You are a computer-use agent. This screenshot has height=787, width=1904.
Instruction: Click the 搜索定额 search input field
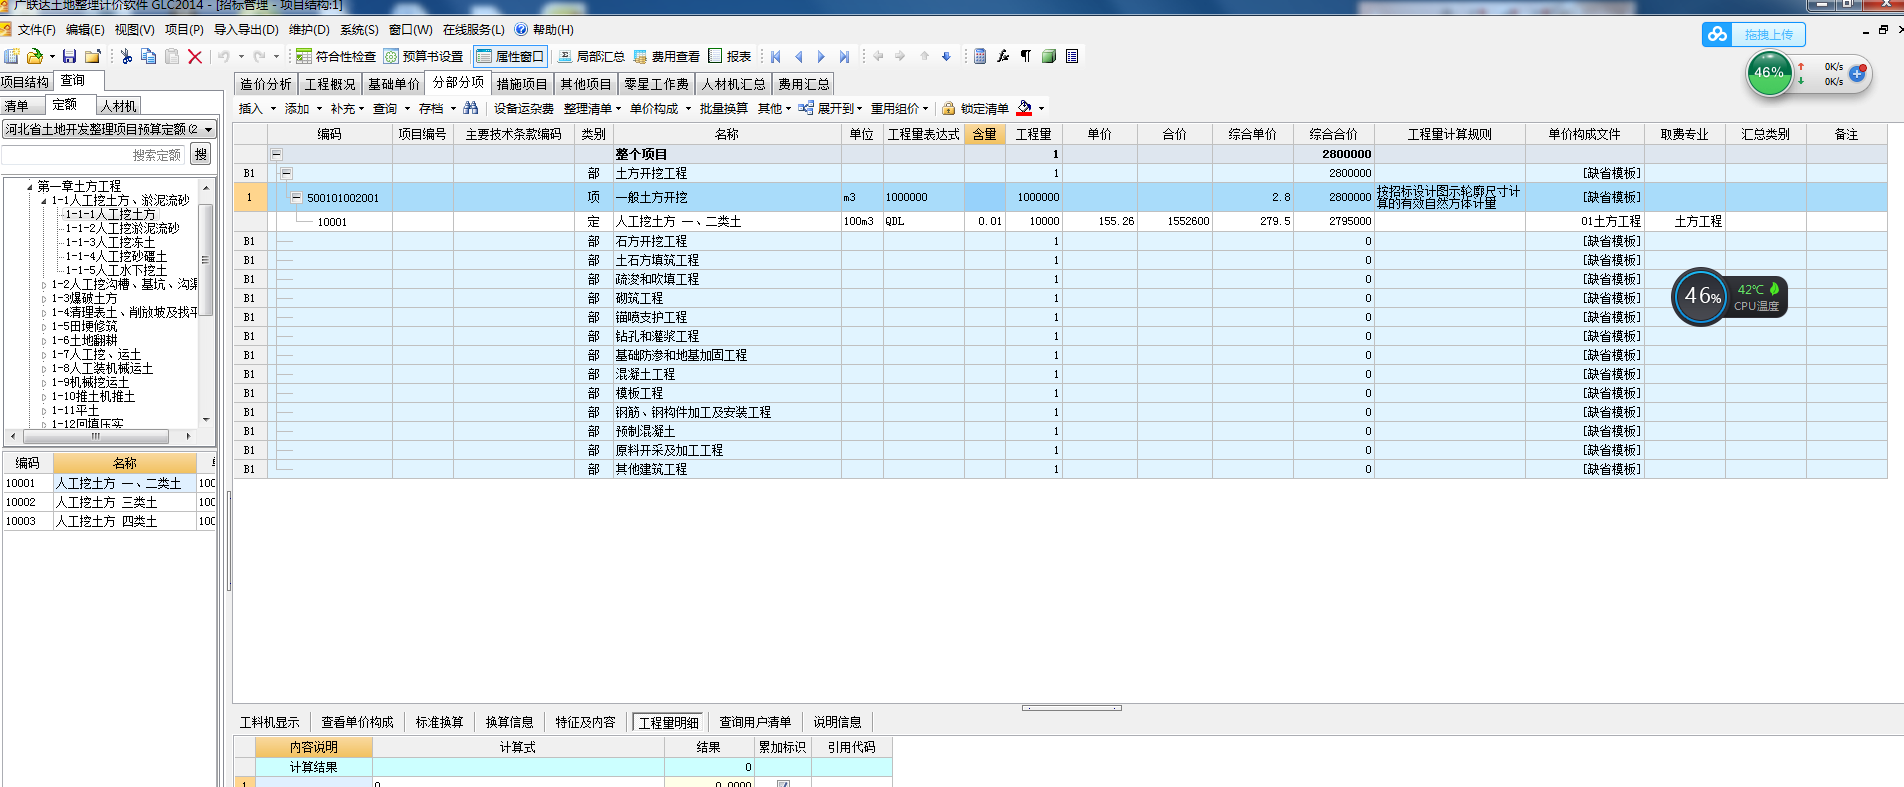pos(94,155)
